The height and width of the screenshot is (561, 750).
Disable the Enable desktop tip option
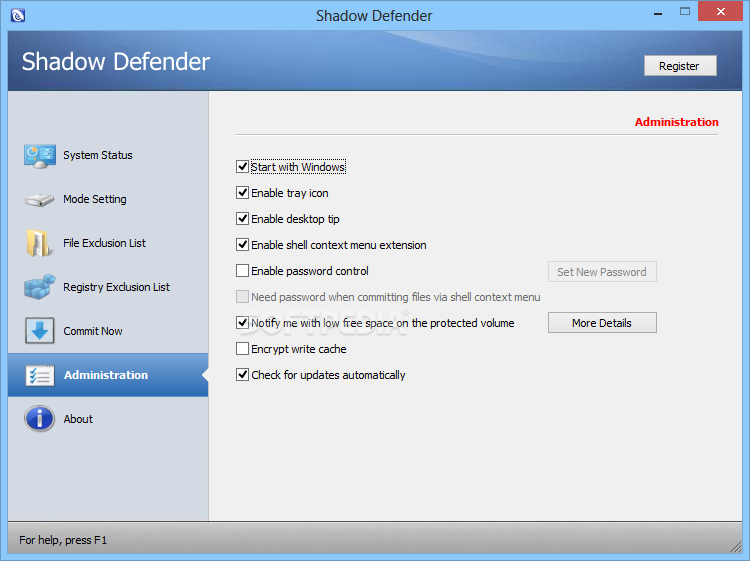[x=243, y=219]
